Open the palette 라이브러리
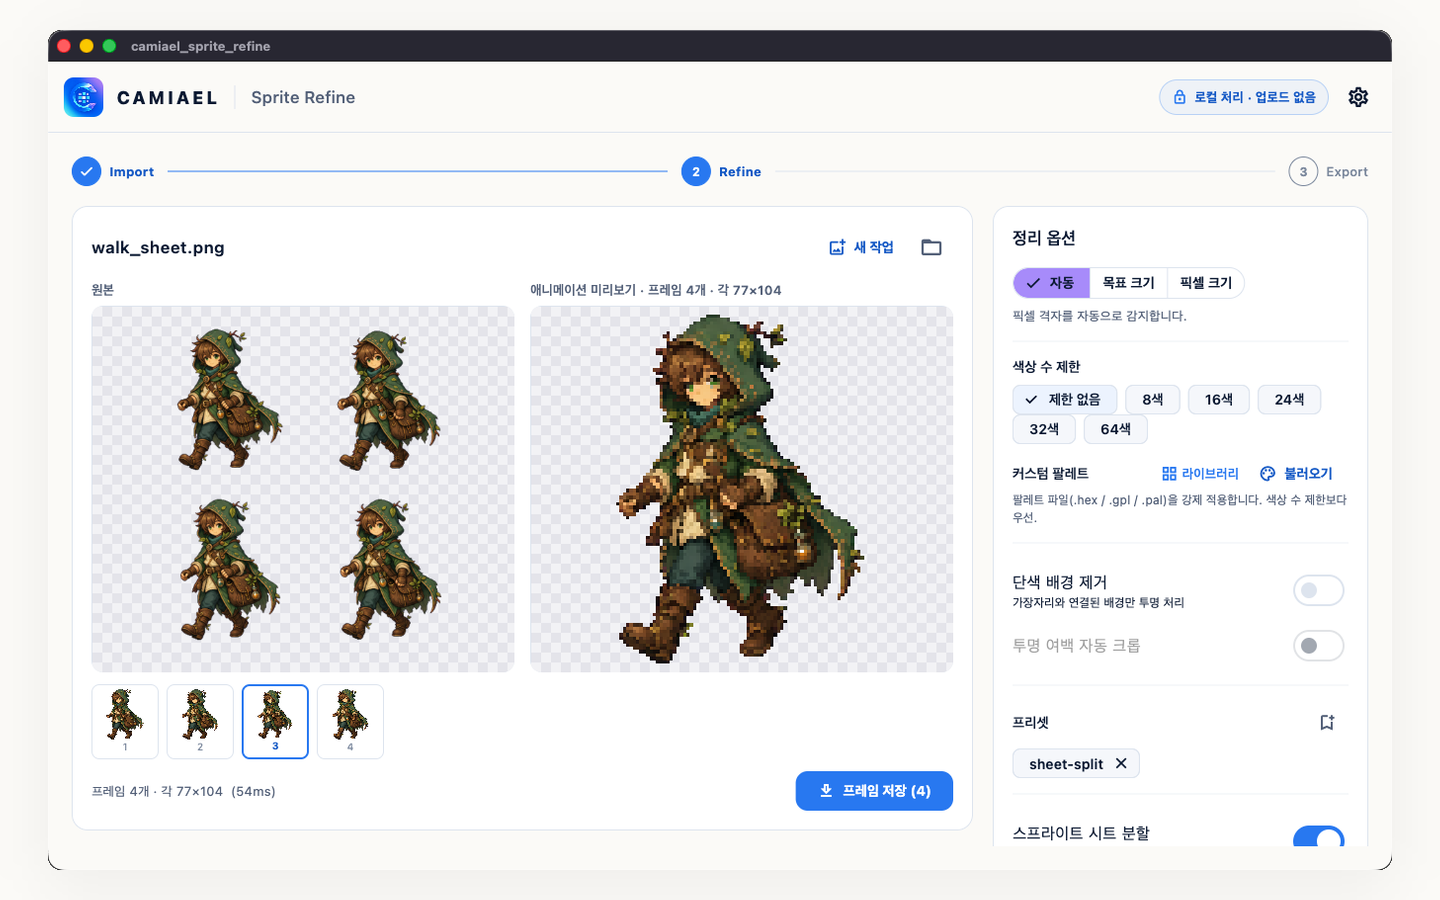 coord(1200,473)
